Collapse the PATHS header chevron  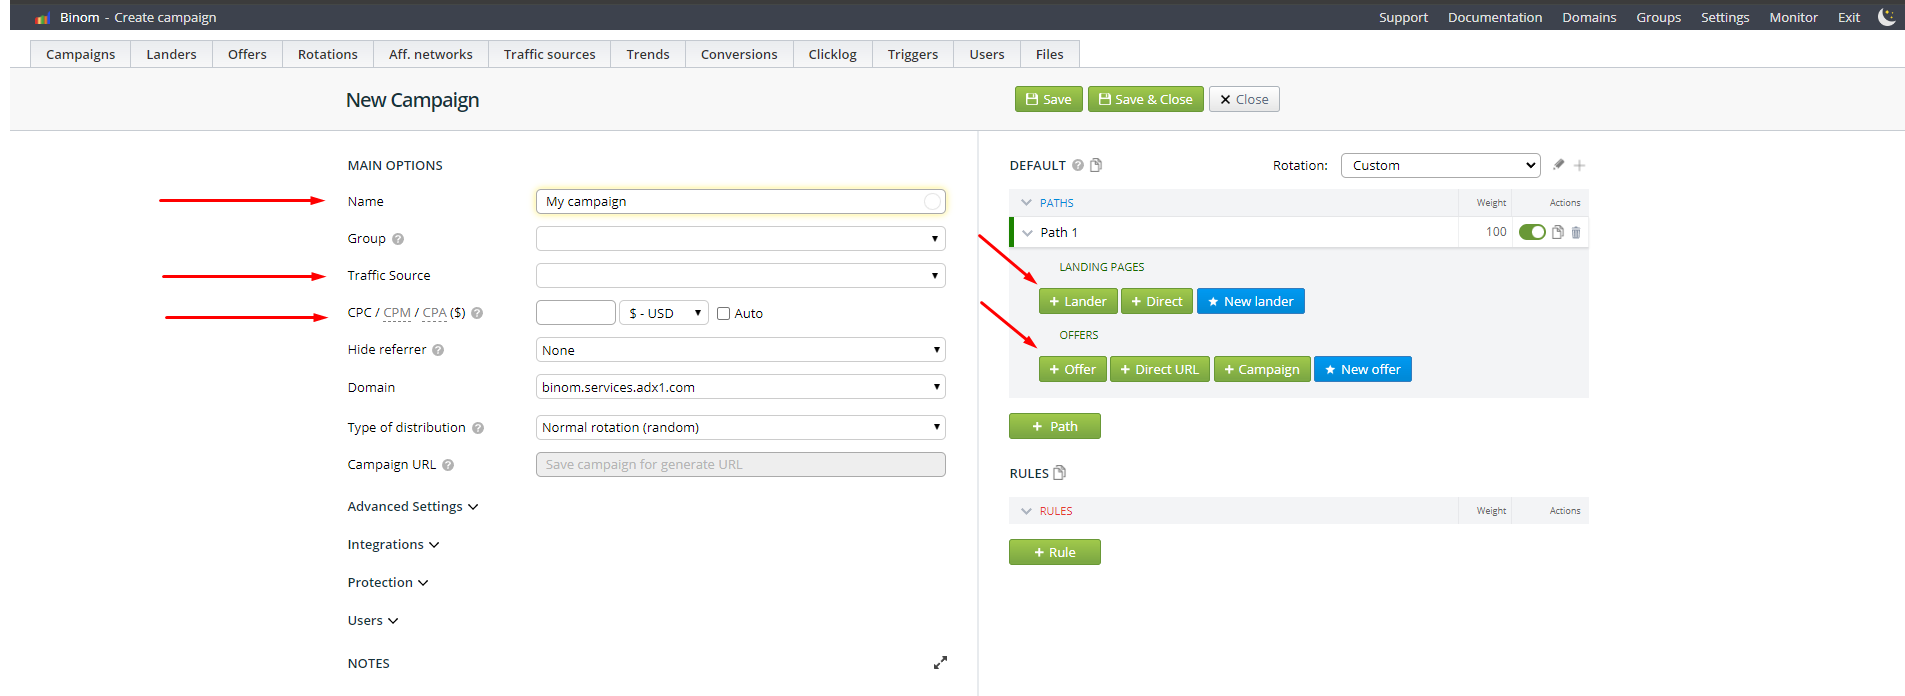[1026, 203]
